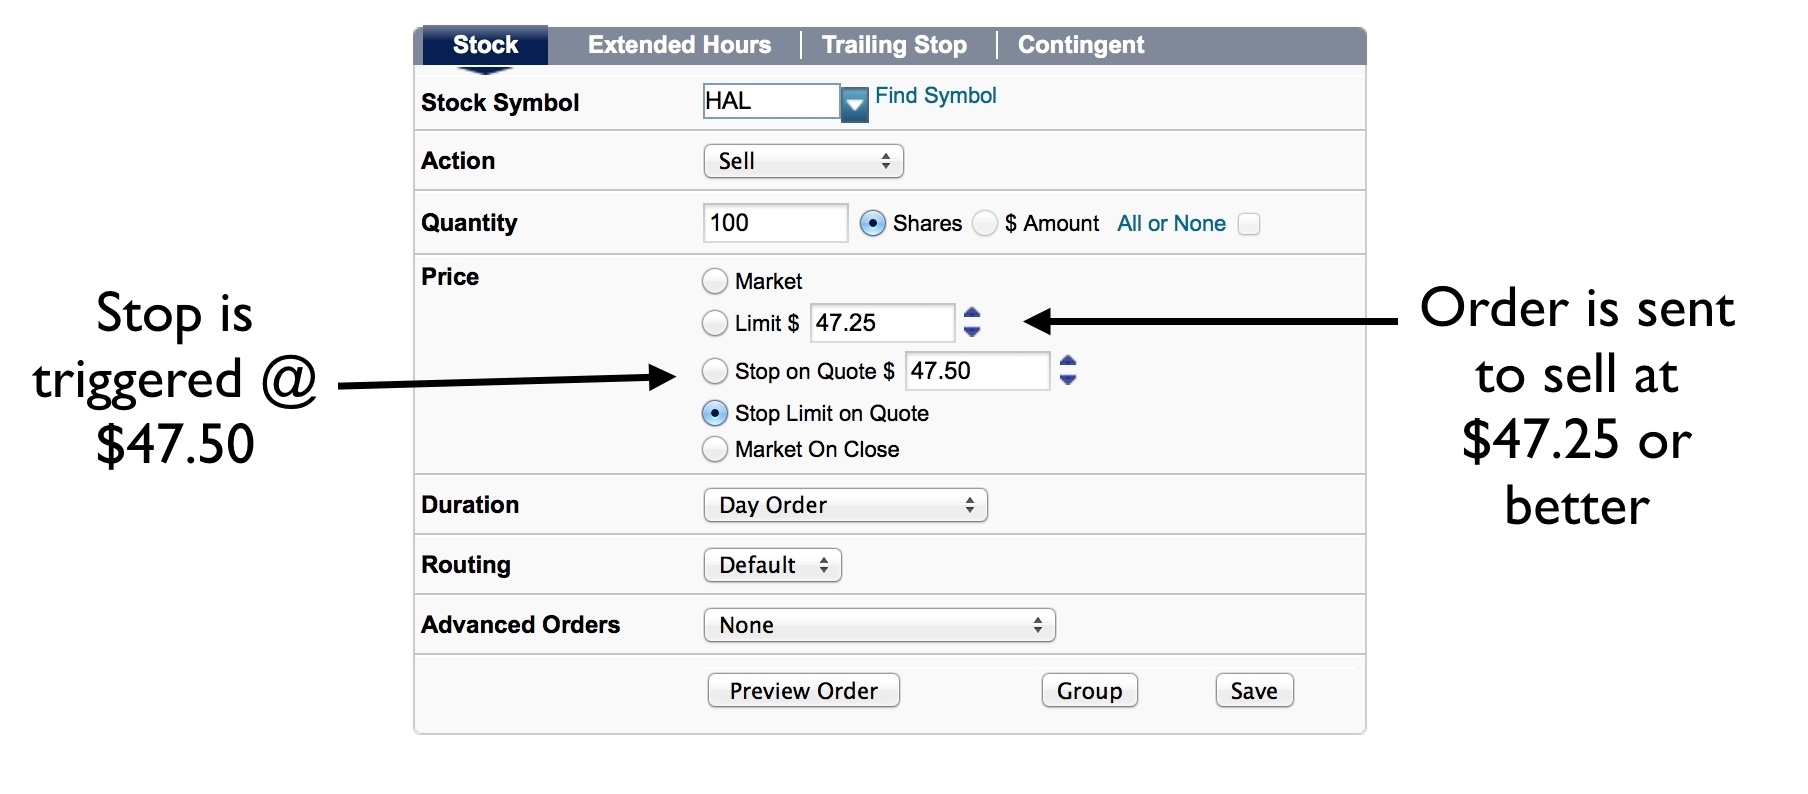The width and height of the screenshot is (1808, 794).
Task: Follow the Find Symbol link
Action: (936, 96)
